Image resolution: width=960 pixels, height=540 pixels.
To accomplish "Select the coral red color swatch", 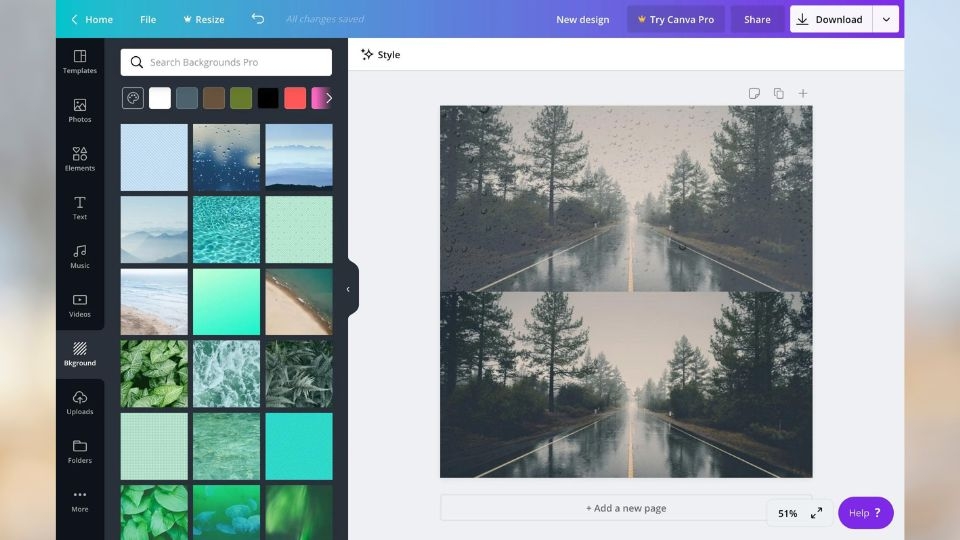I will [294, 98].
